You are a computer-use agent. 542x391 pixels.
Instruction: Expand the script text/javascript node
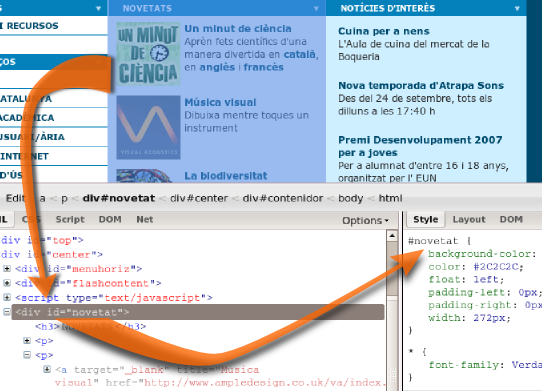(7, 297)
